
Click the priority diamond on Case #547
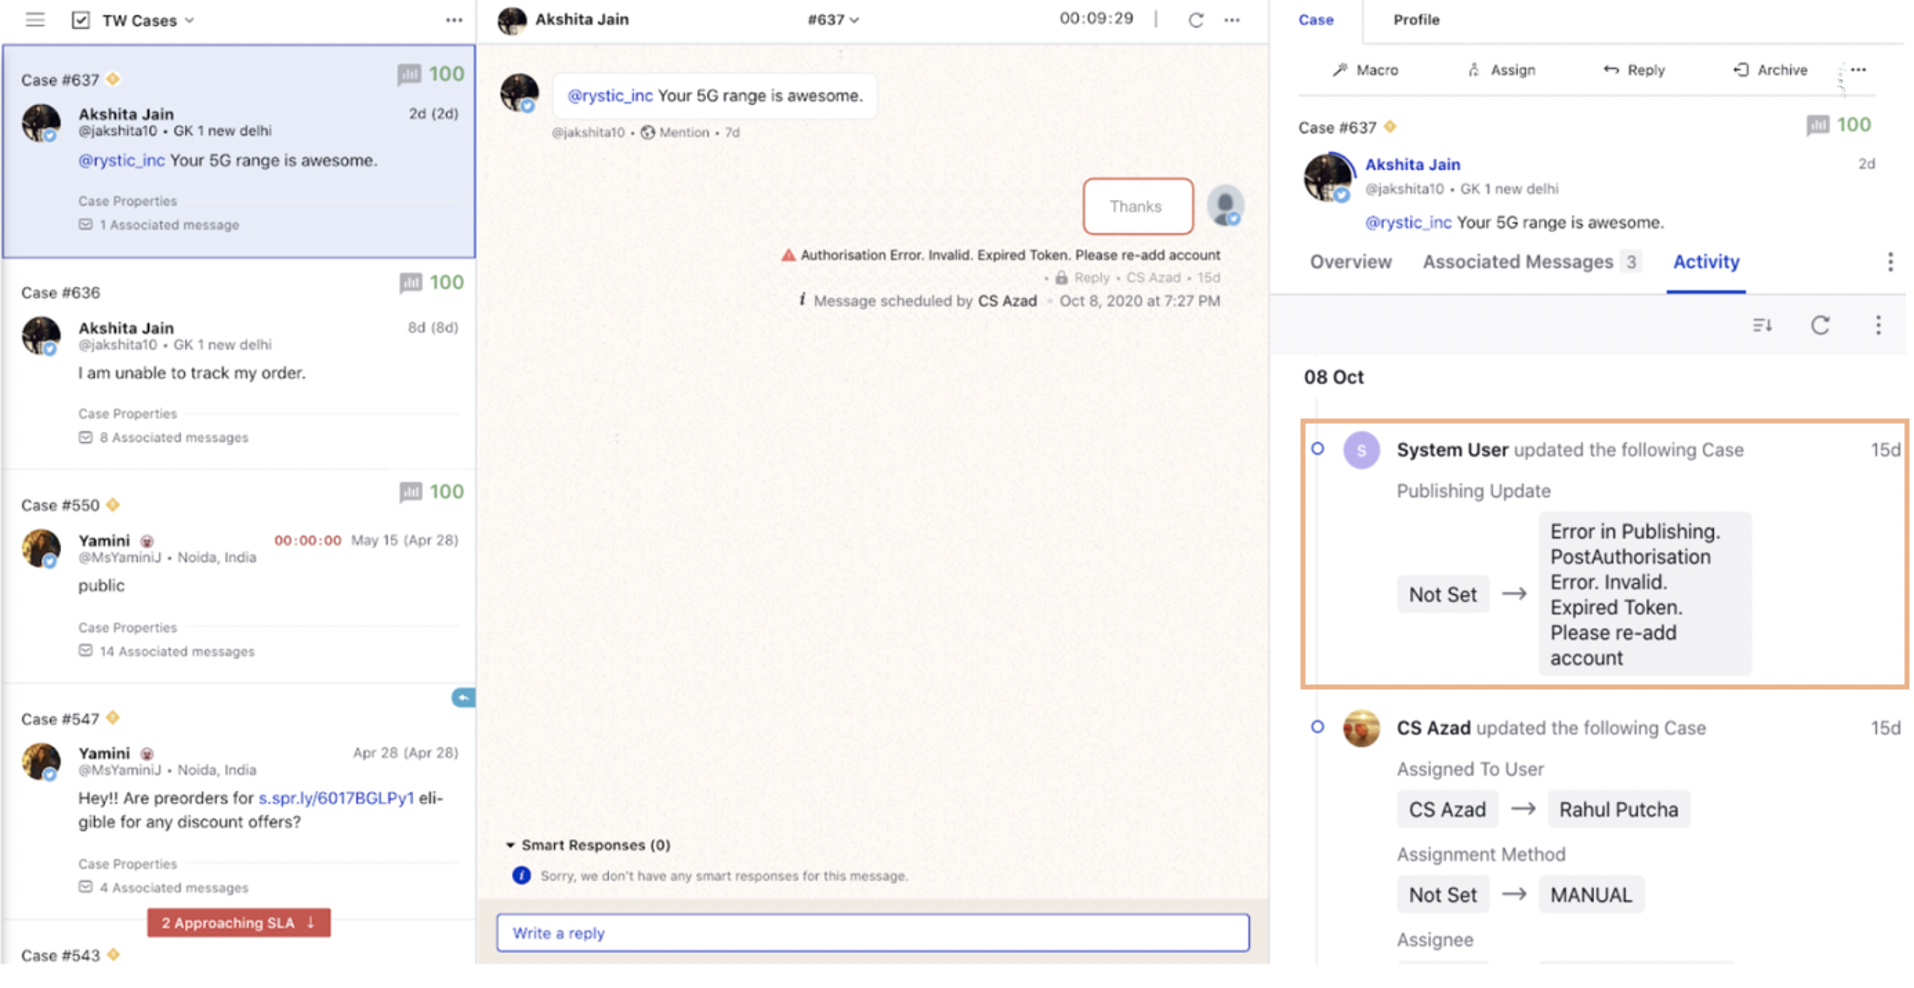coord(113,718)
